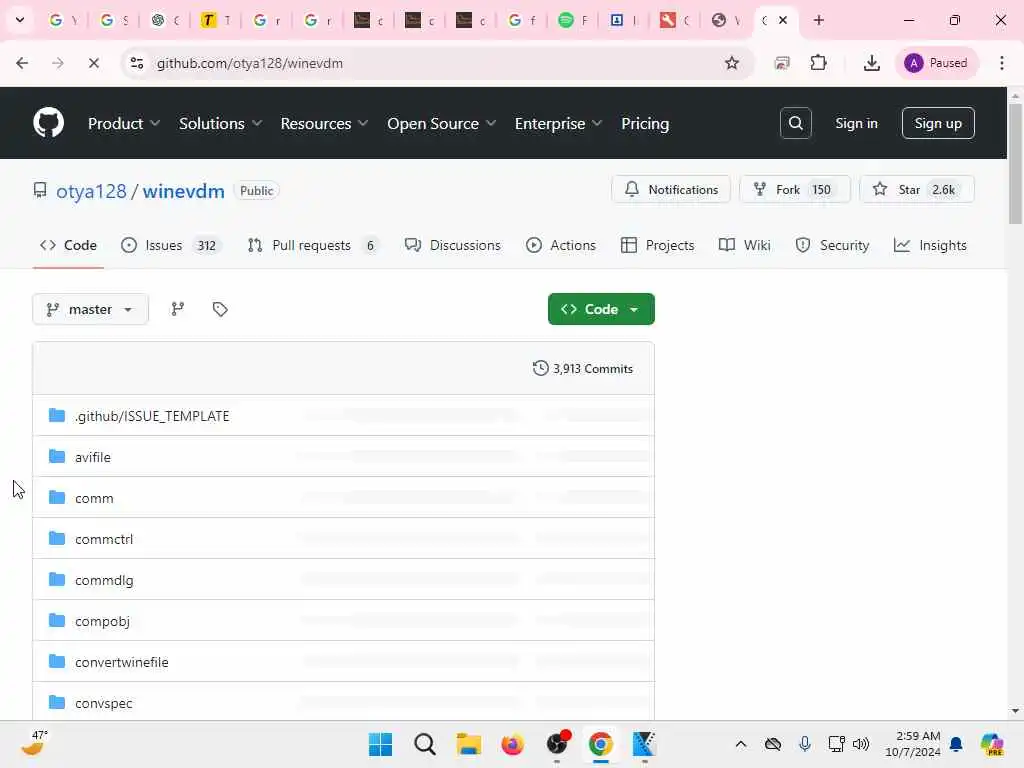Viewport: 1024px width, 768px height.
Task: Show hidden system tray icons
Action: pos(741,744)
